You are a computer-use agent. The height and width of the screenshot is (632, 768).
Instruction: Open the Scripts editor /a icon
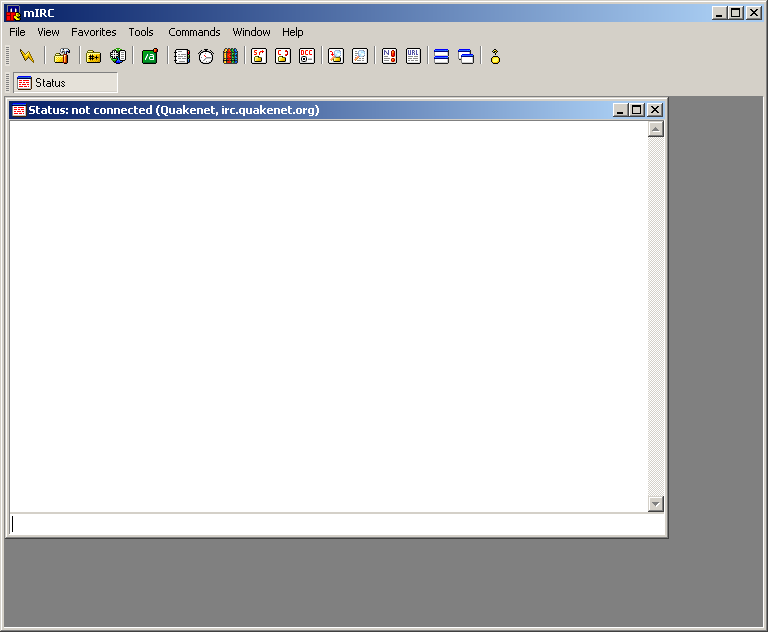[x=149, y=56]
